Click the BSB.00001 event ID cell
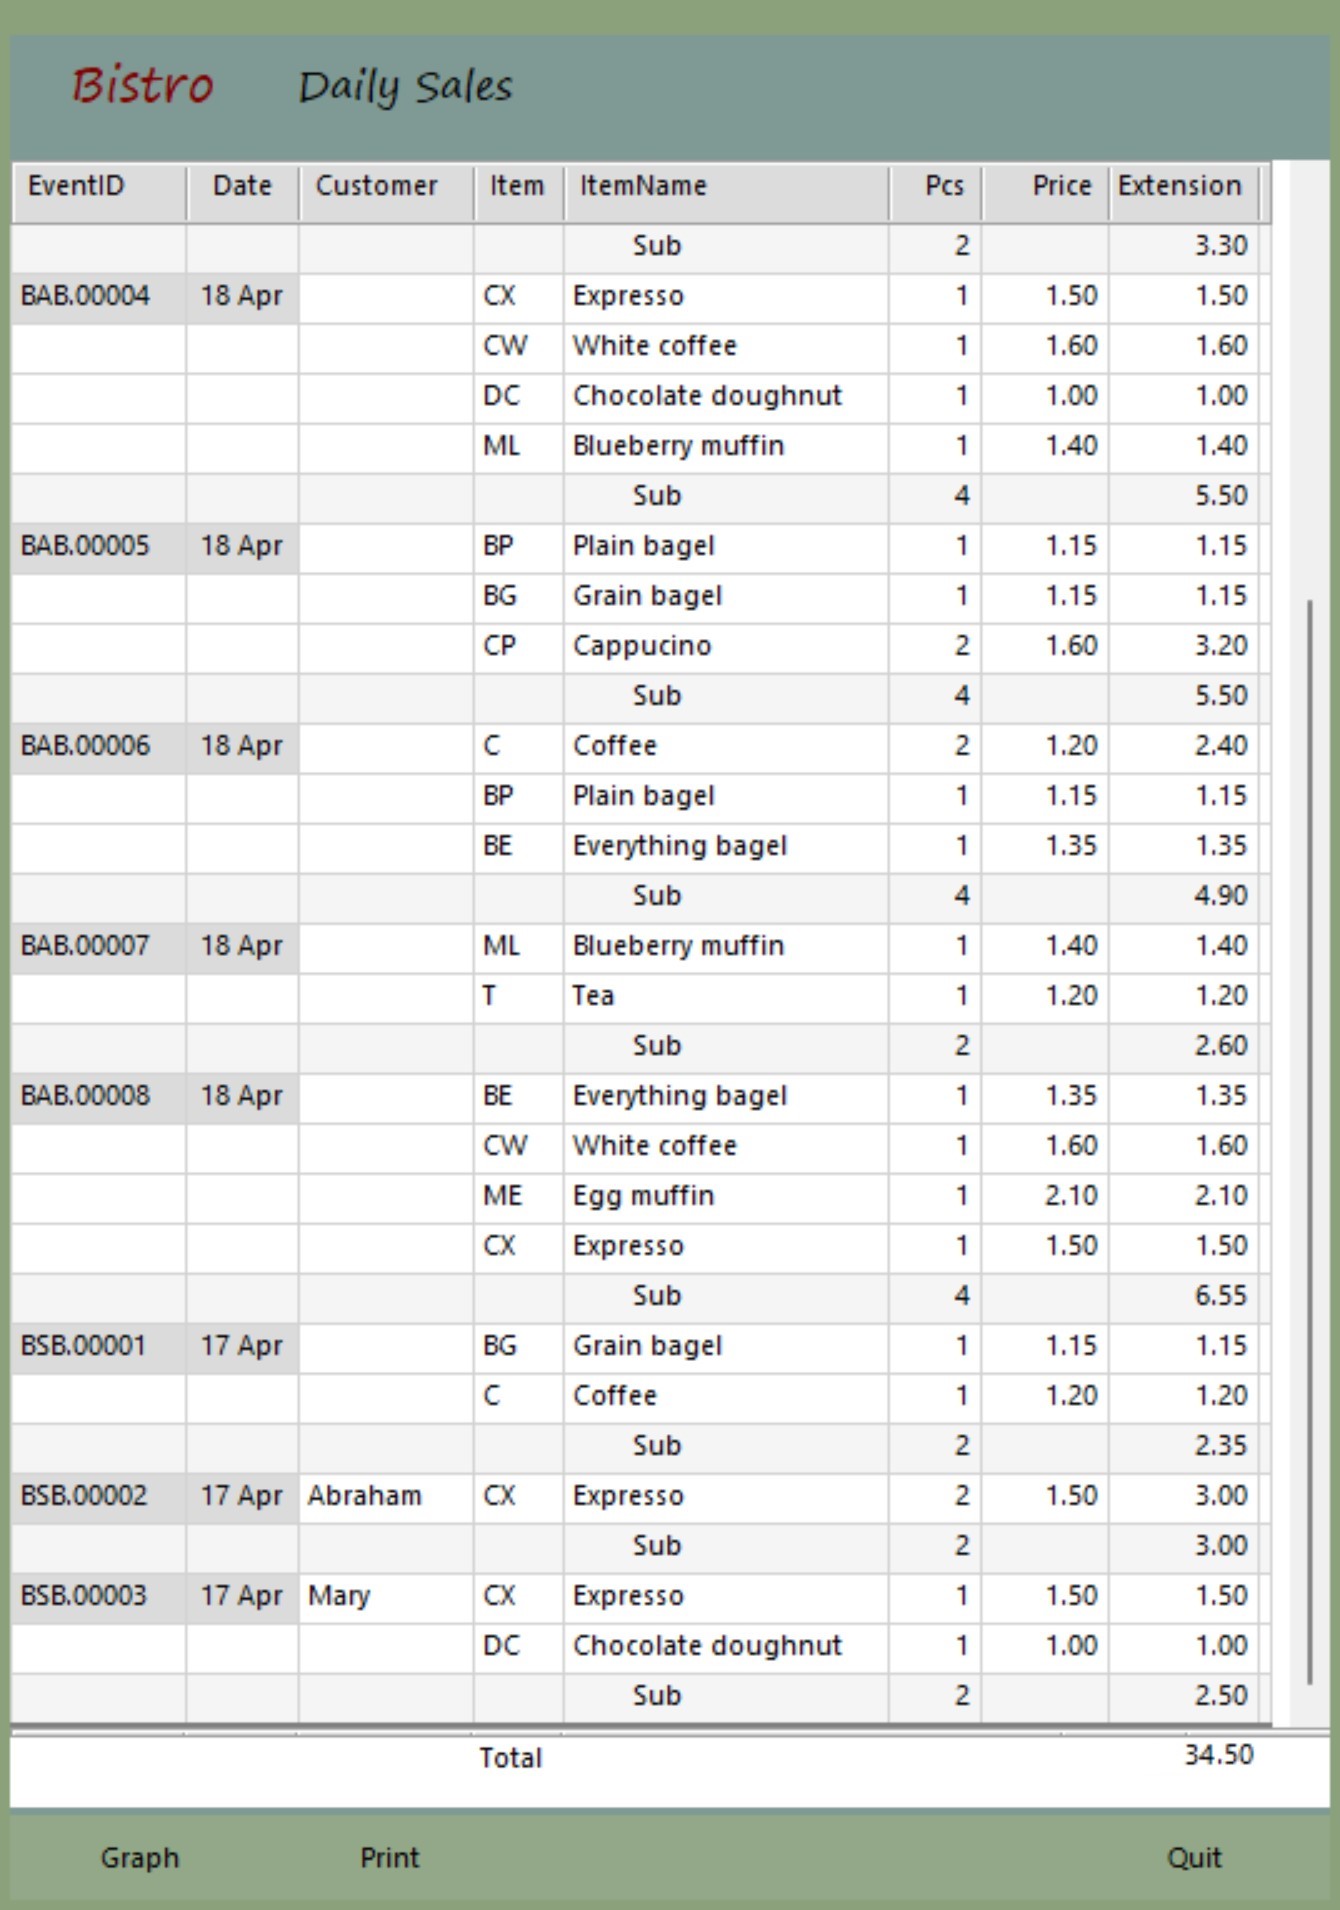The width and height of the screenshot is (1340, 1910). pyautogui.click(x=84, y=1346)
